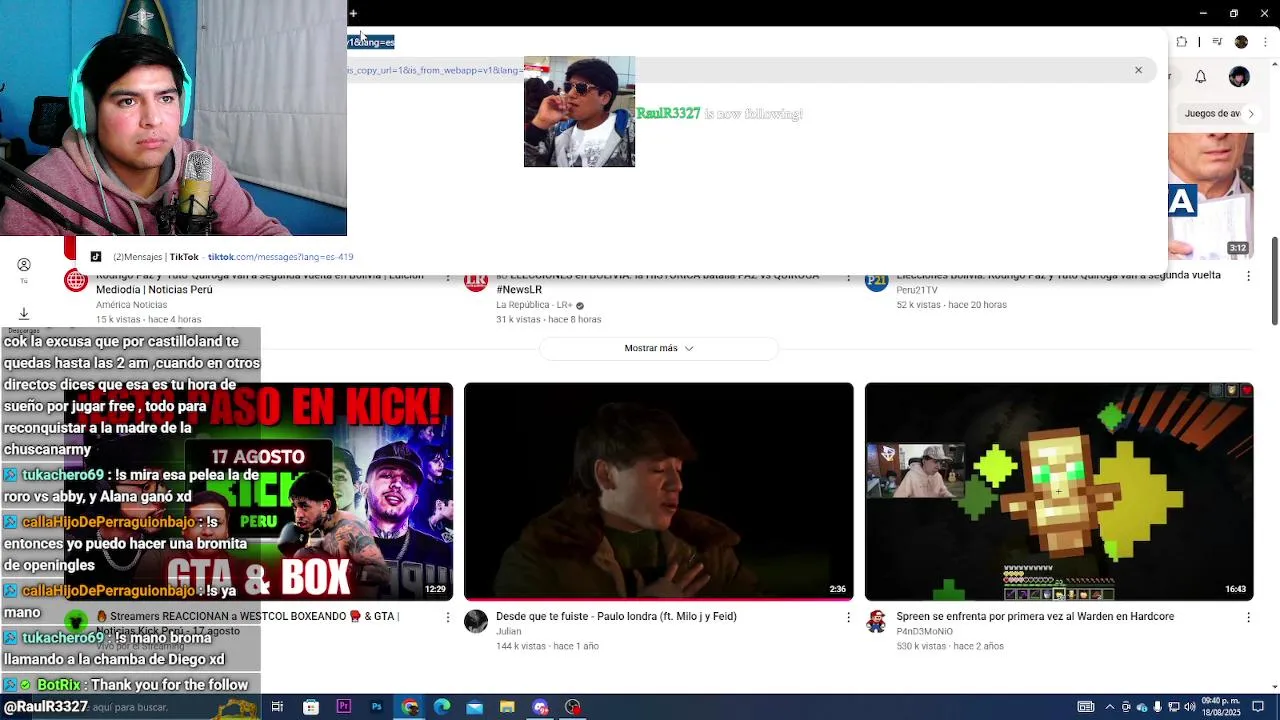Screen dimensions: 1280x720
Task: Click scrollbar down arrow at bottom
Action: tap(1275, 686)
